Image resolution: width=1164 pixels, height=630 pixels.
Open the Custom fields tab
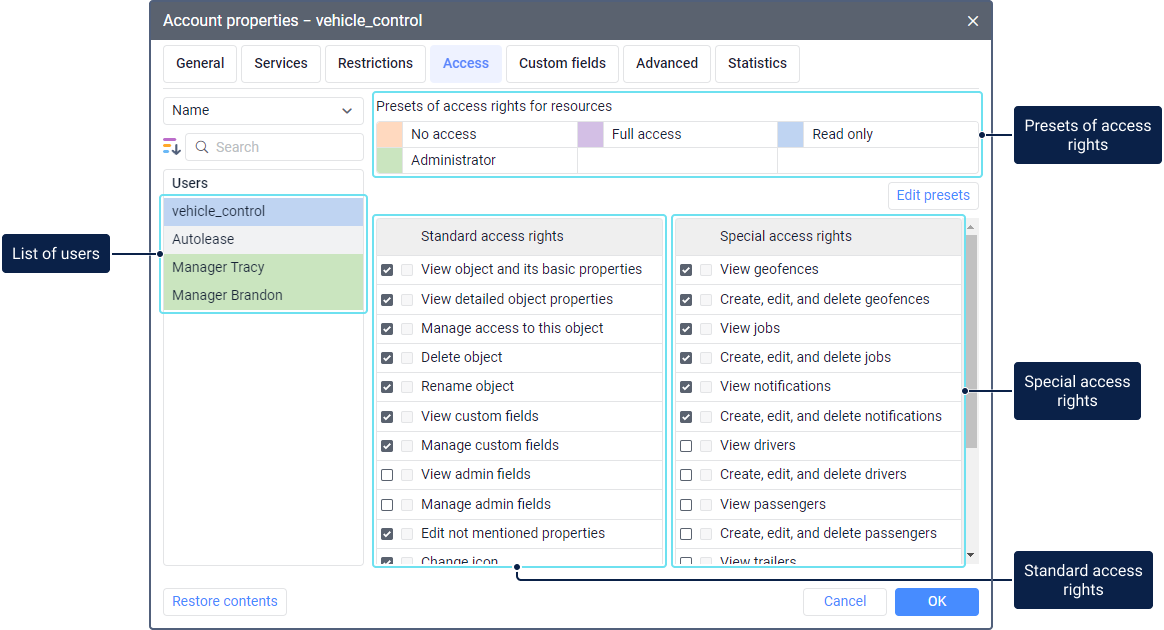[x=562, y=63]
